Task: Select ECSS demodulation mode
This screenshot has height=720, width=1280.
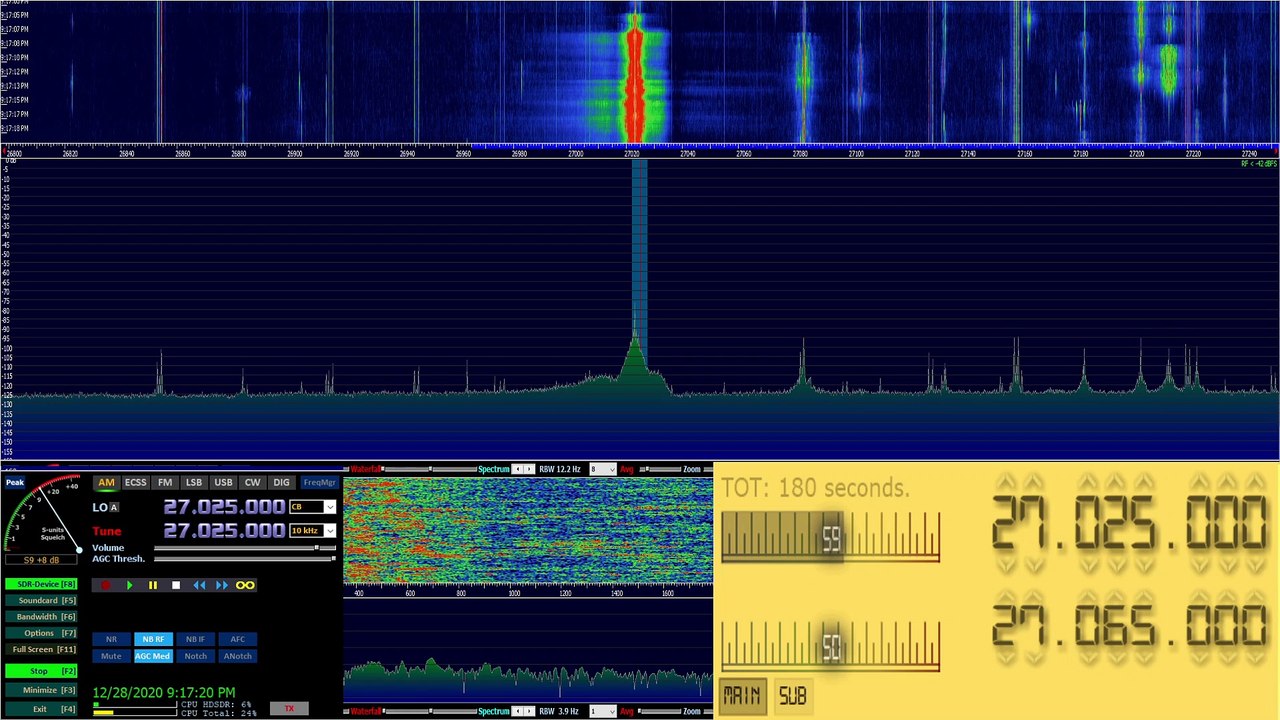Action: click(x=135, y=483)
